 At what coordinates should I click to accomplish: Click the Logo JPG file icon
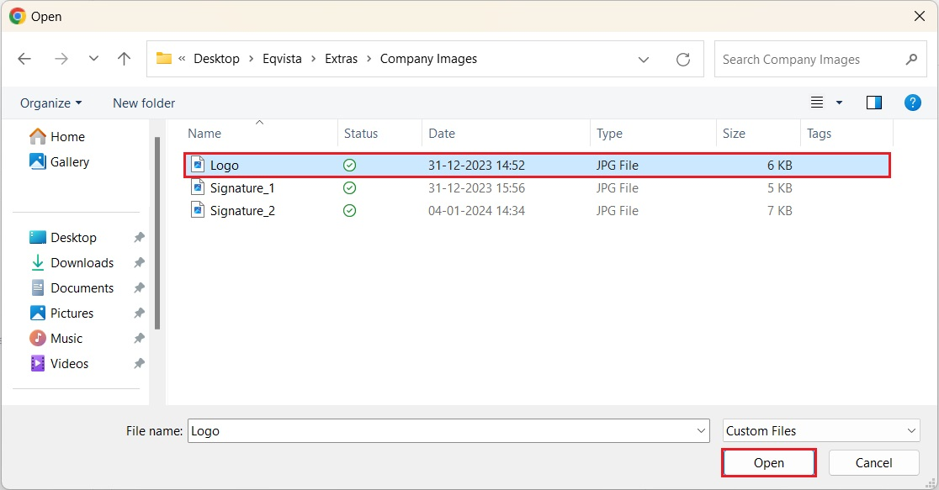[x=198, y=165]
